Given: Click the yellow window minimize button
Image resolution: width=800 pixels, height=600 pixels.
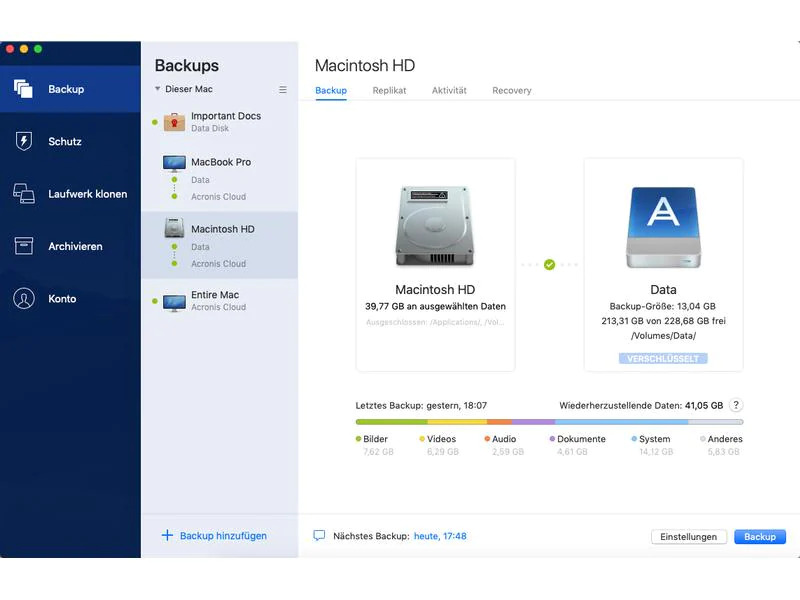Looking at the screenshot, I should [23, 49].
